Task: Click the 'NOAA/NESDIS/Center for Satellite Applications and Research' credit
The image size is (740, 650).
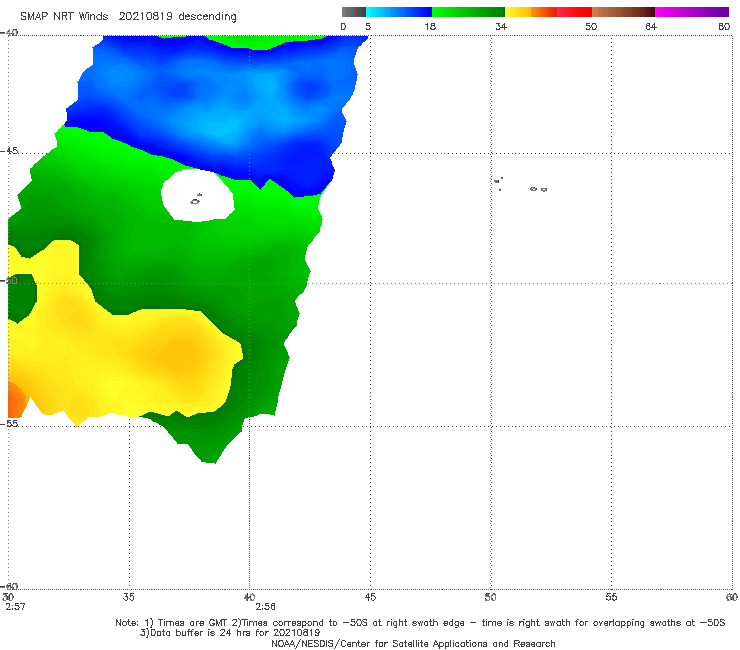Action: [413, 644]
